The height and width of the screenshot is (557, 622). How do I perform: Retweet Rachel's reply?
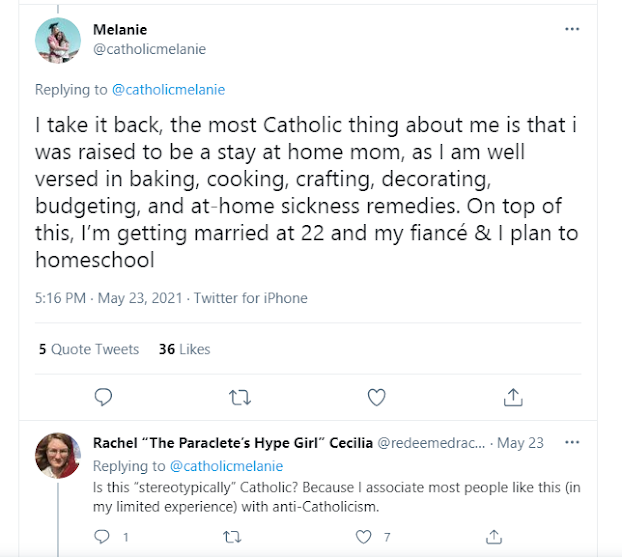[x=232, y=537]
